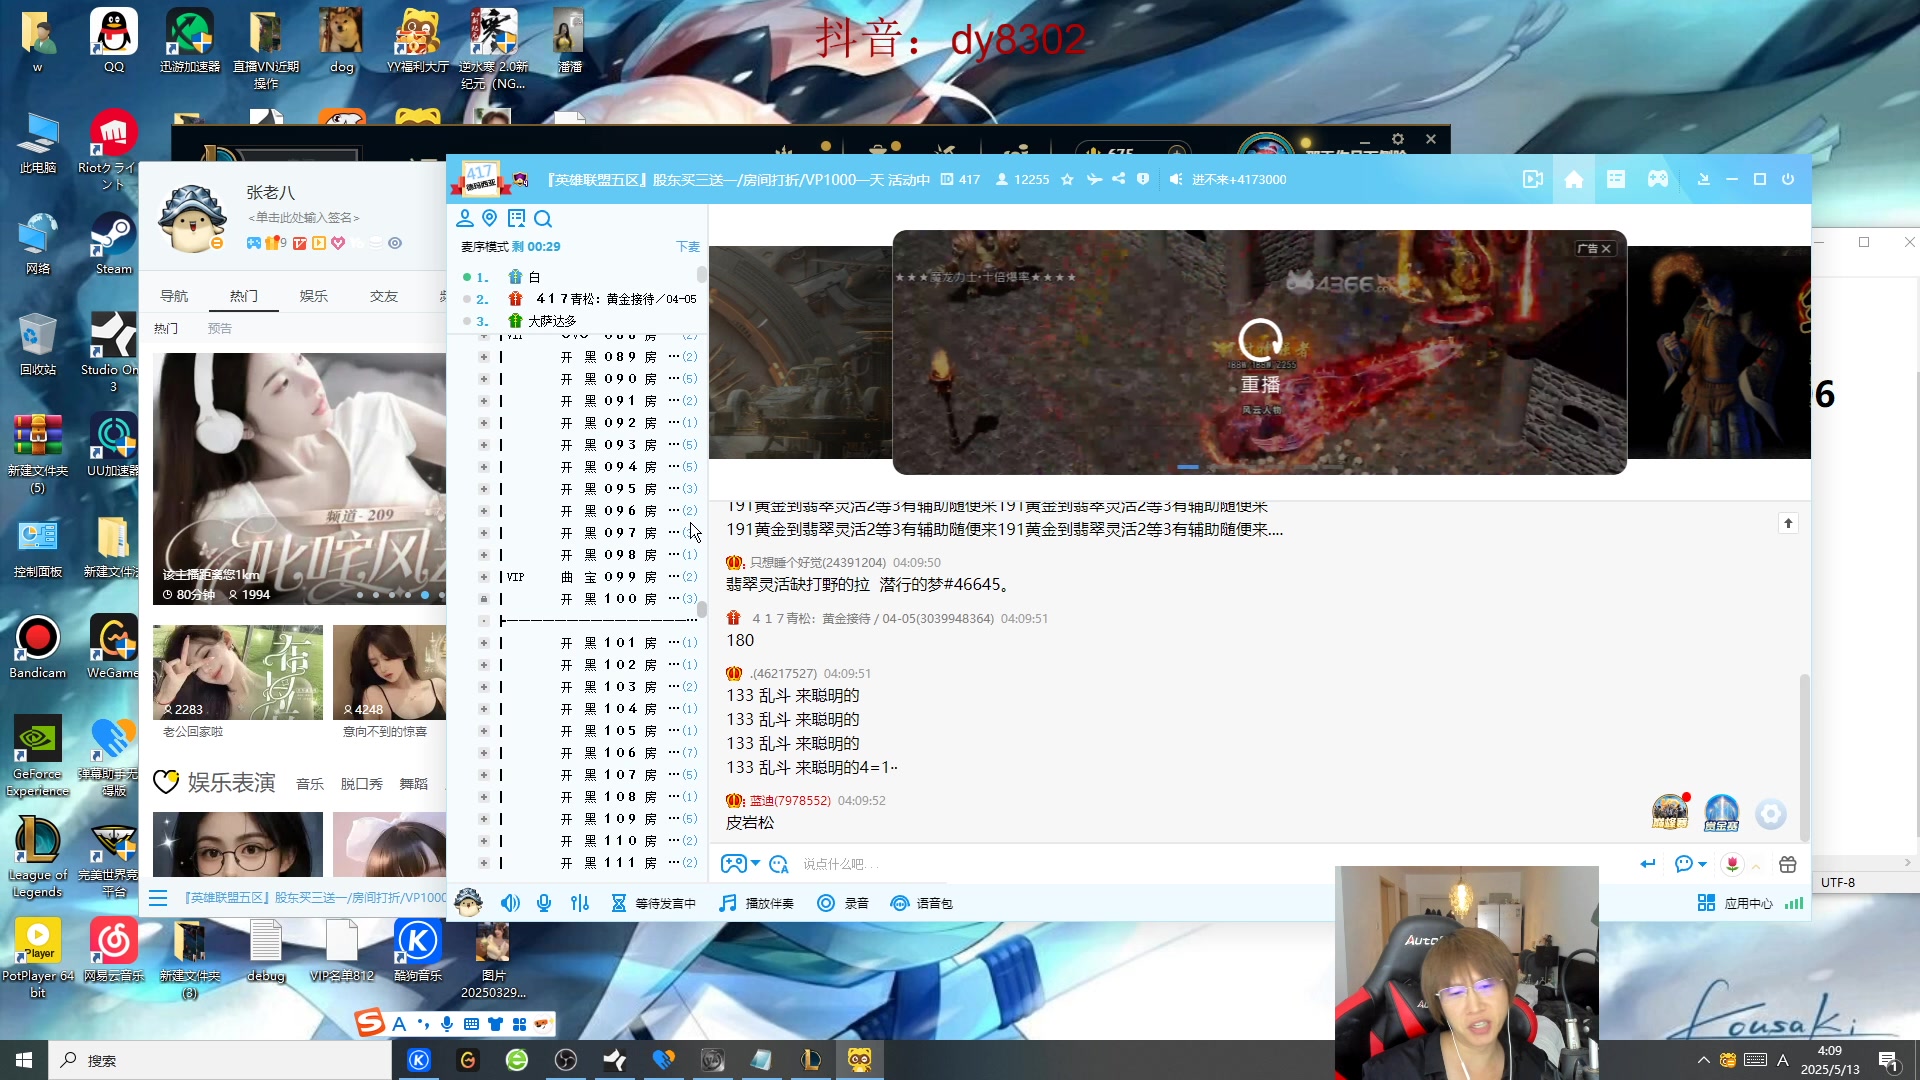Screen dimensions: 1920x1080
Task: Click the location pin icon in channel panel
Action: pos(490,218)
